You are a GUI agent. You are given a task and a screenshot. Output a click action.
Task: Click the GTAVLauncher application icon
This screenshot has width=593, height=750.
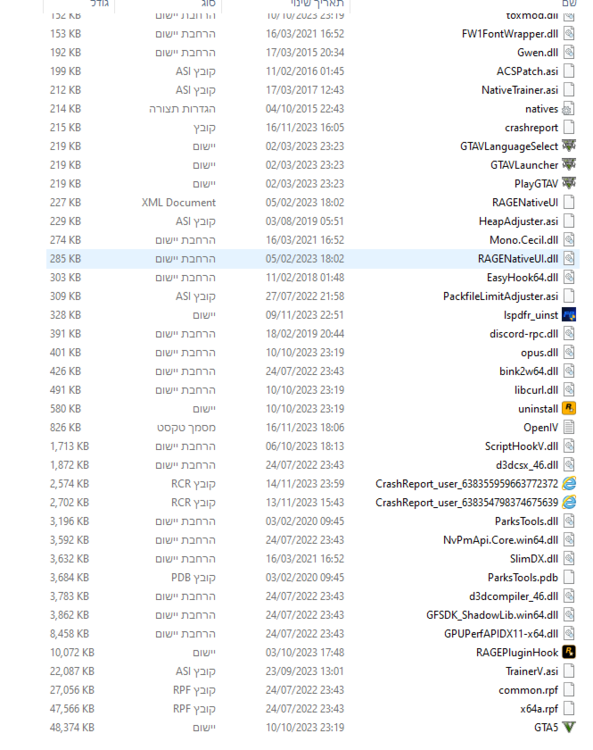[x=569, y=165]
